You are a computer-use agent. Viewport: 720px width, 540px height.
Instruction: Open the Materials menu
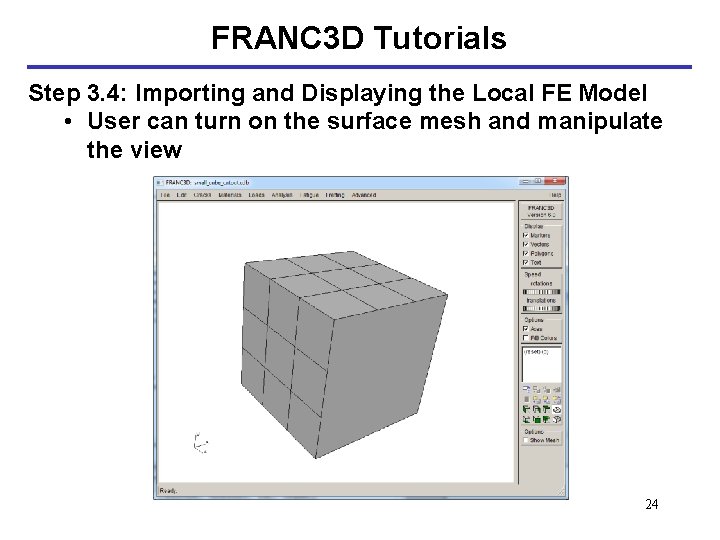(230, 195)
